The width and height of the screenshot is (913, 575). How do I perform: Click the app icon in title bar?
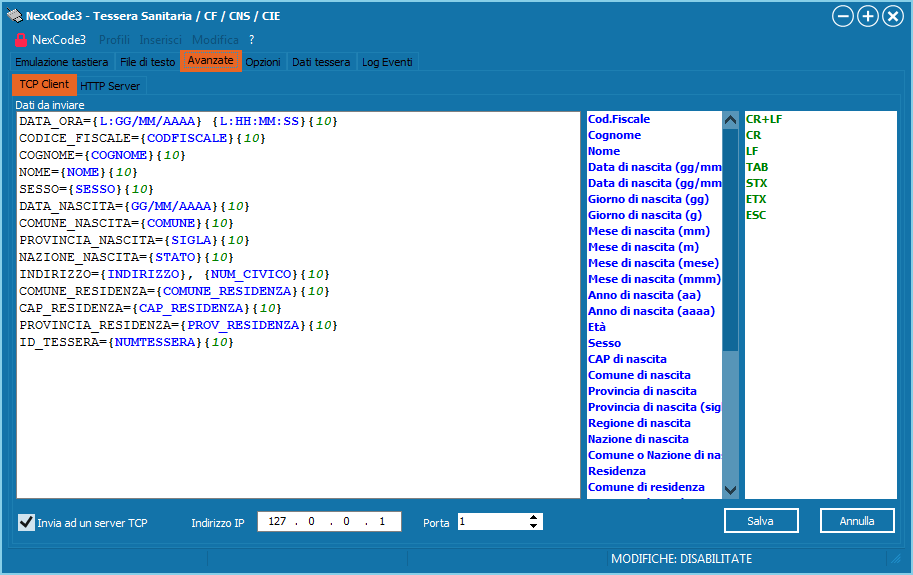14,16
